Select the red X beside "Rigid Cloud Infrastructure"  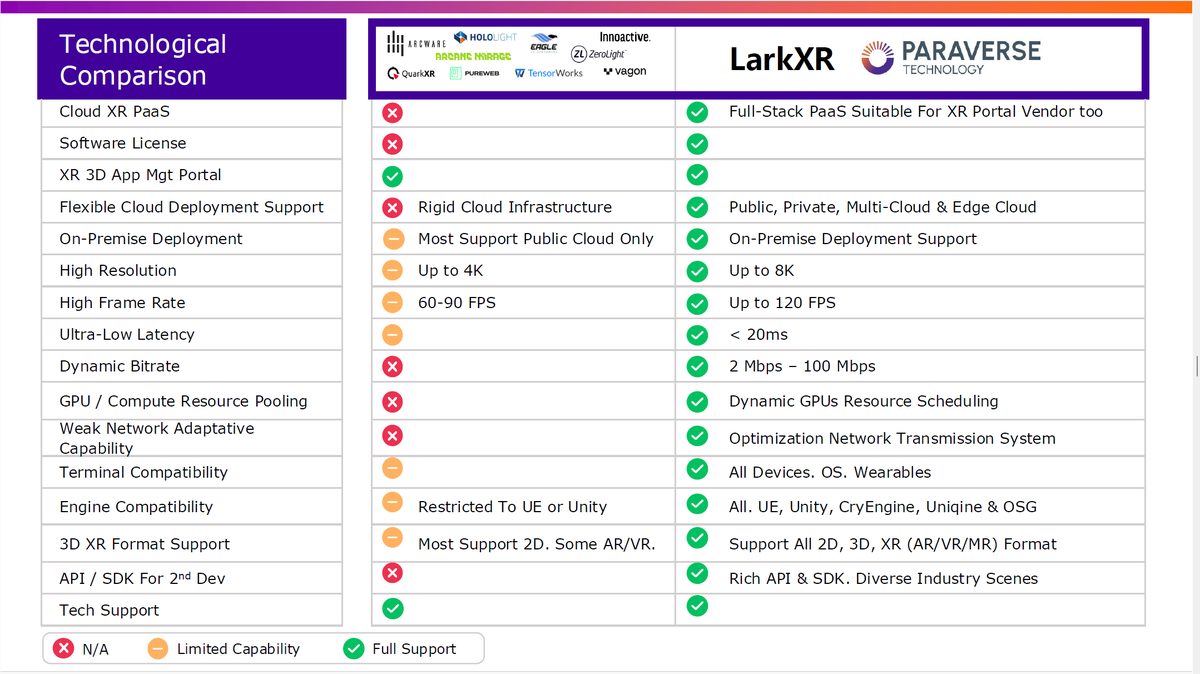point(393,208)
